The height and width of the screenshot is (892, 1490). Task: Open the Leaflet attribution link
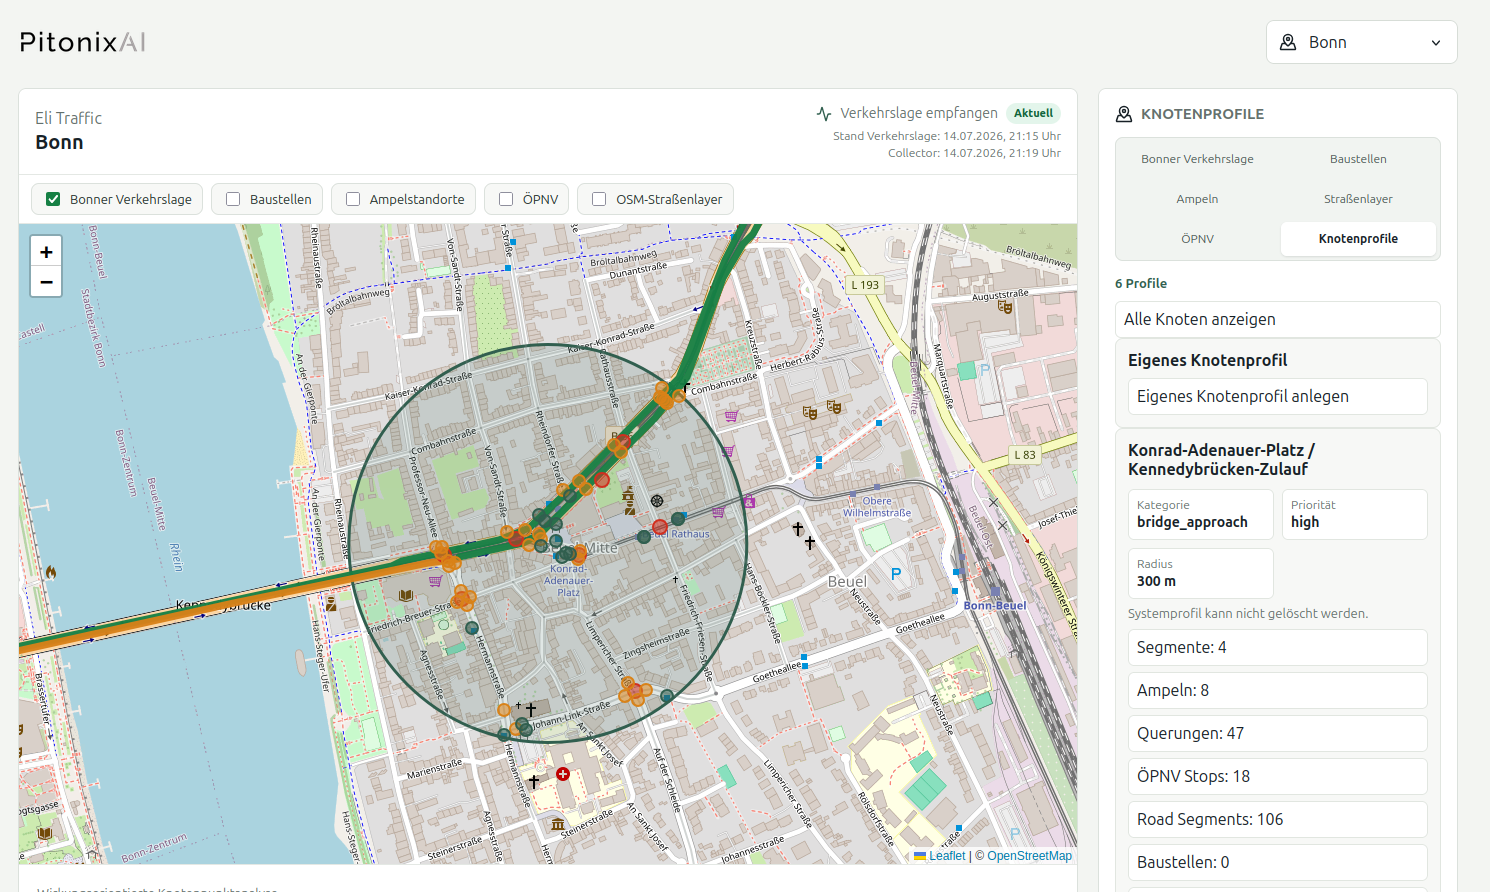(940, 856)
